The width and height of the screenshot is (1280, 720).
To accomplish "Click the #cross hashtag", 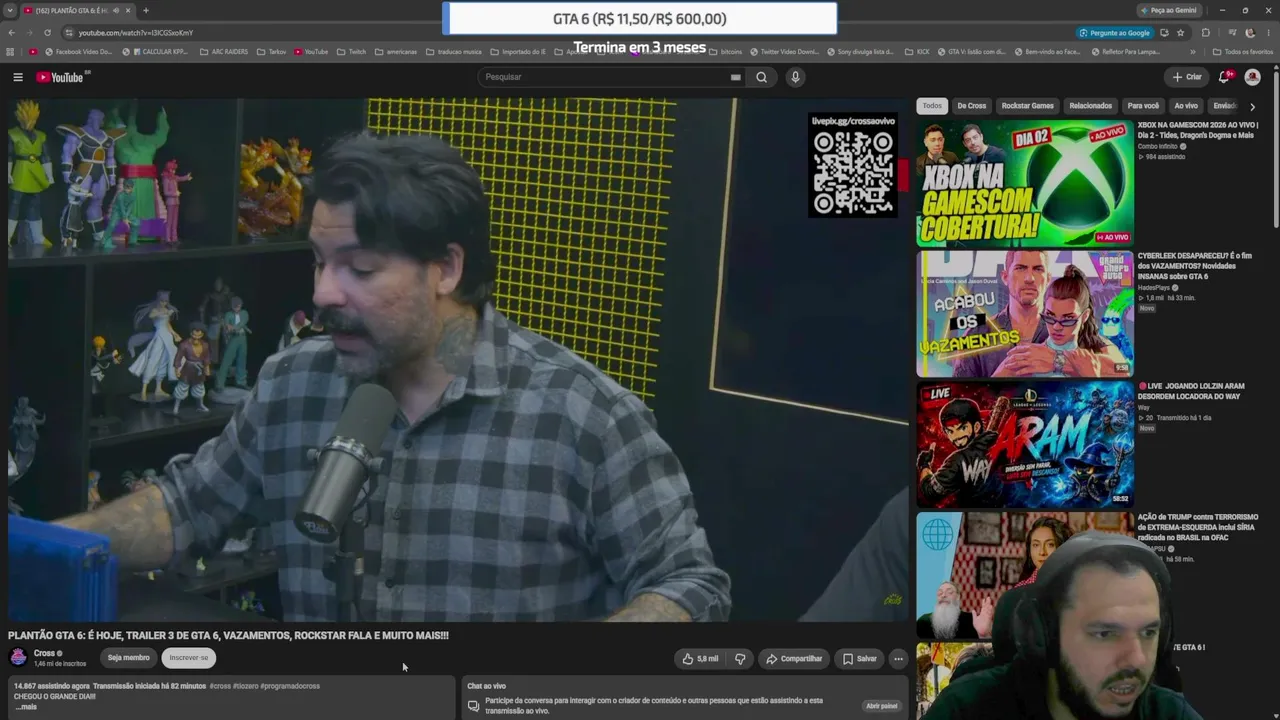I will [x=220, y=686].
